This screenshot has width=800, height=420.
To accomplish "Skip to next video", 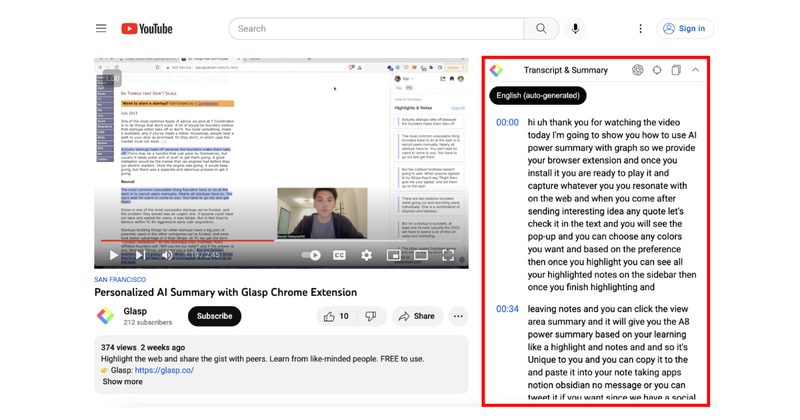I will [140, 255].
